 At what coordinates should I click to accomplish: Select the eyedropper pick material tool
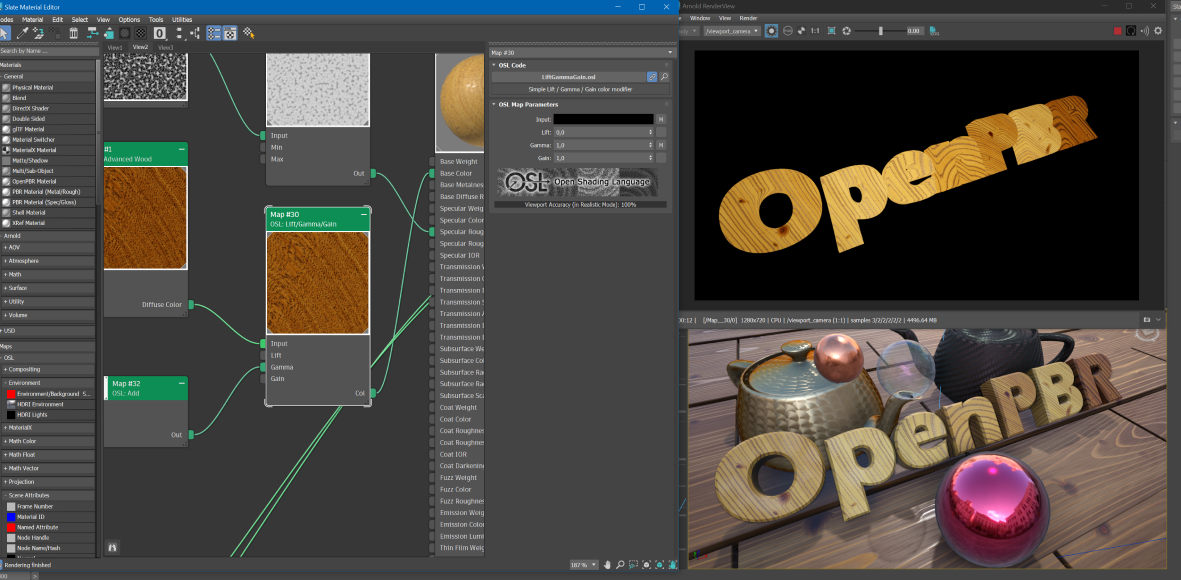pyautogui.click(x=23, y=33)
